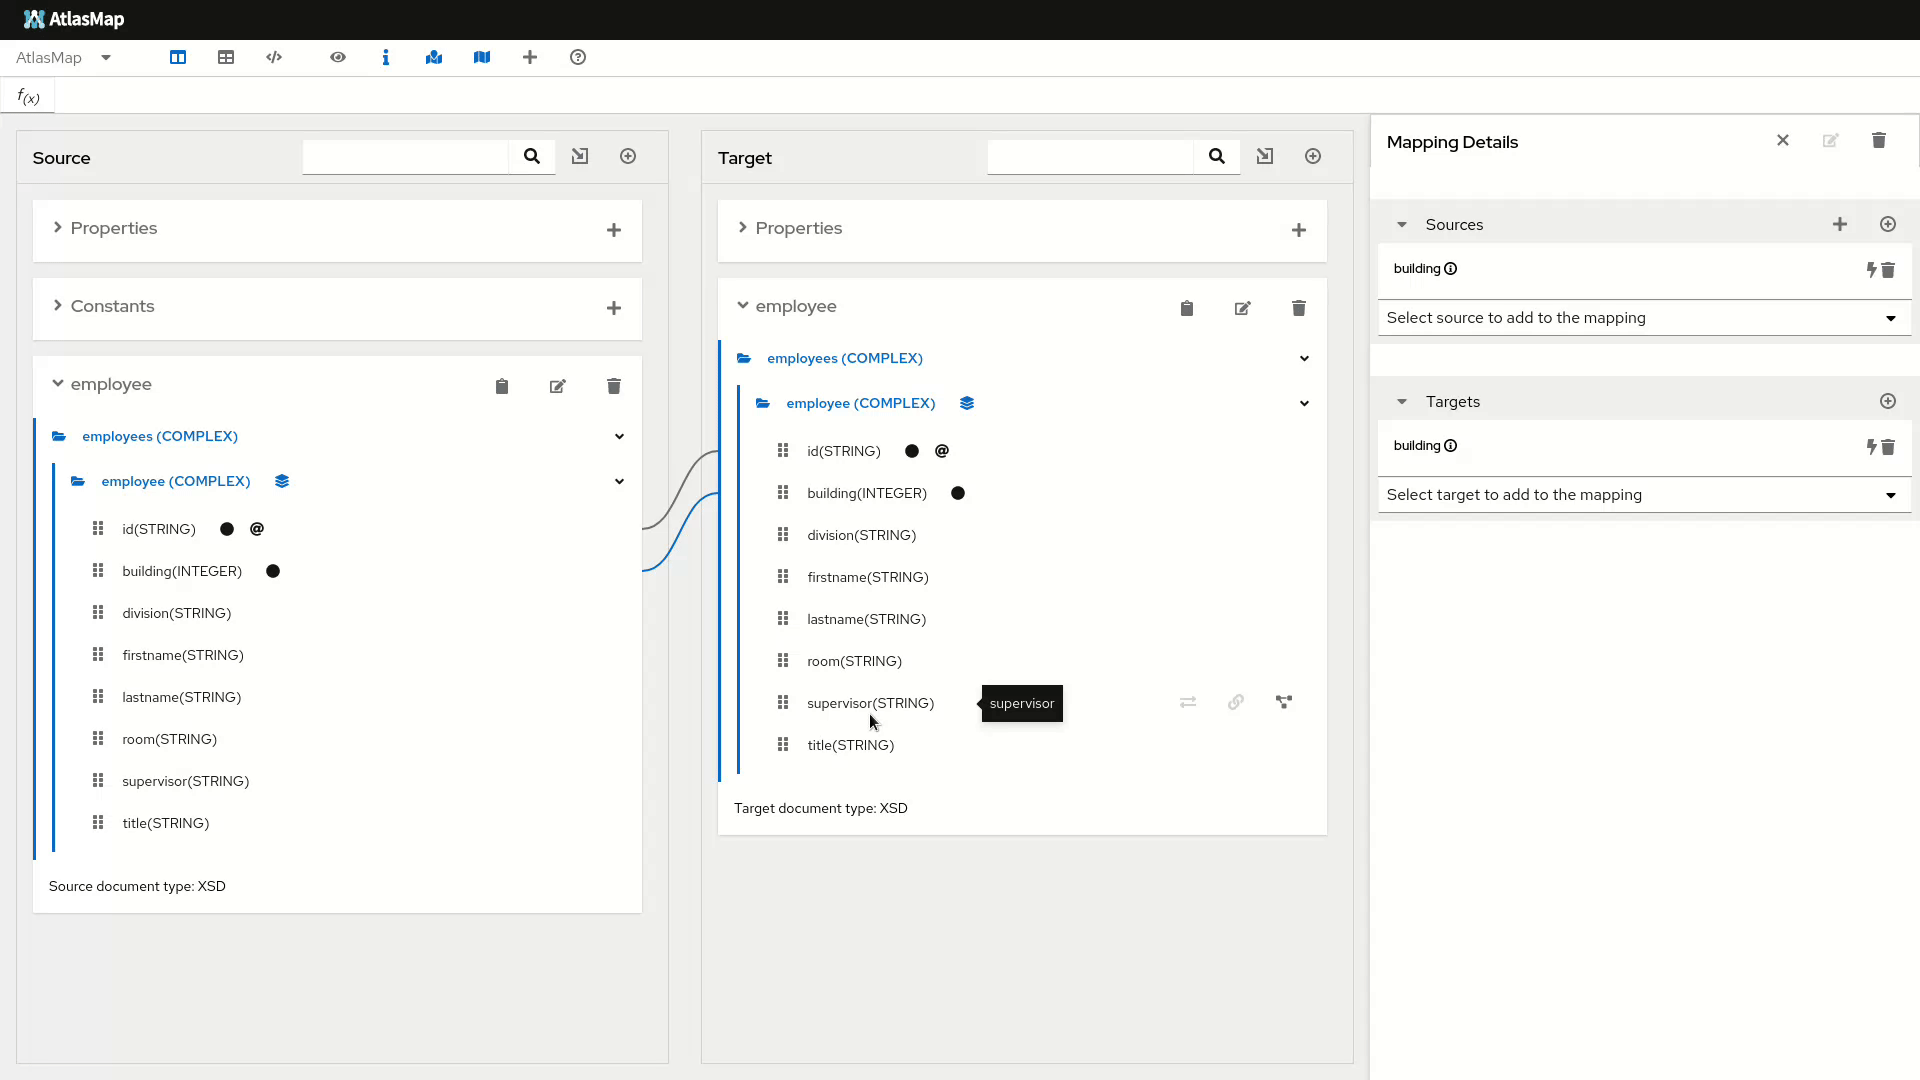The width and height of the screenshot is (1920, 1080).
Task: Switch to the mapping table view
Action: [226, 57]
